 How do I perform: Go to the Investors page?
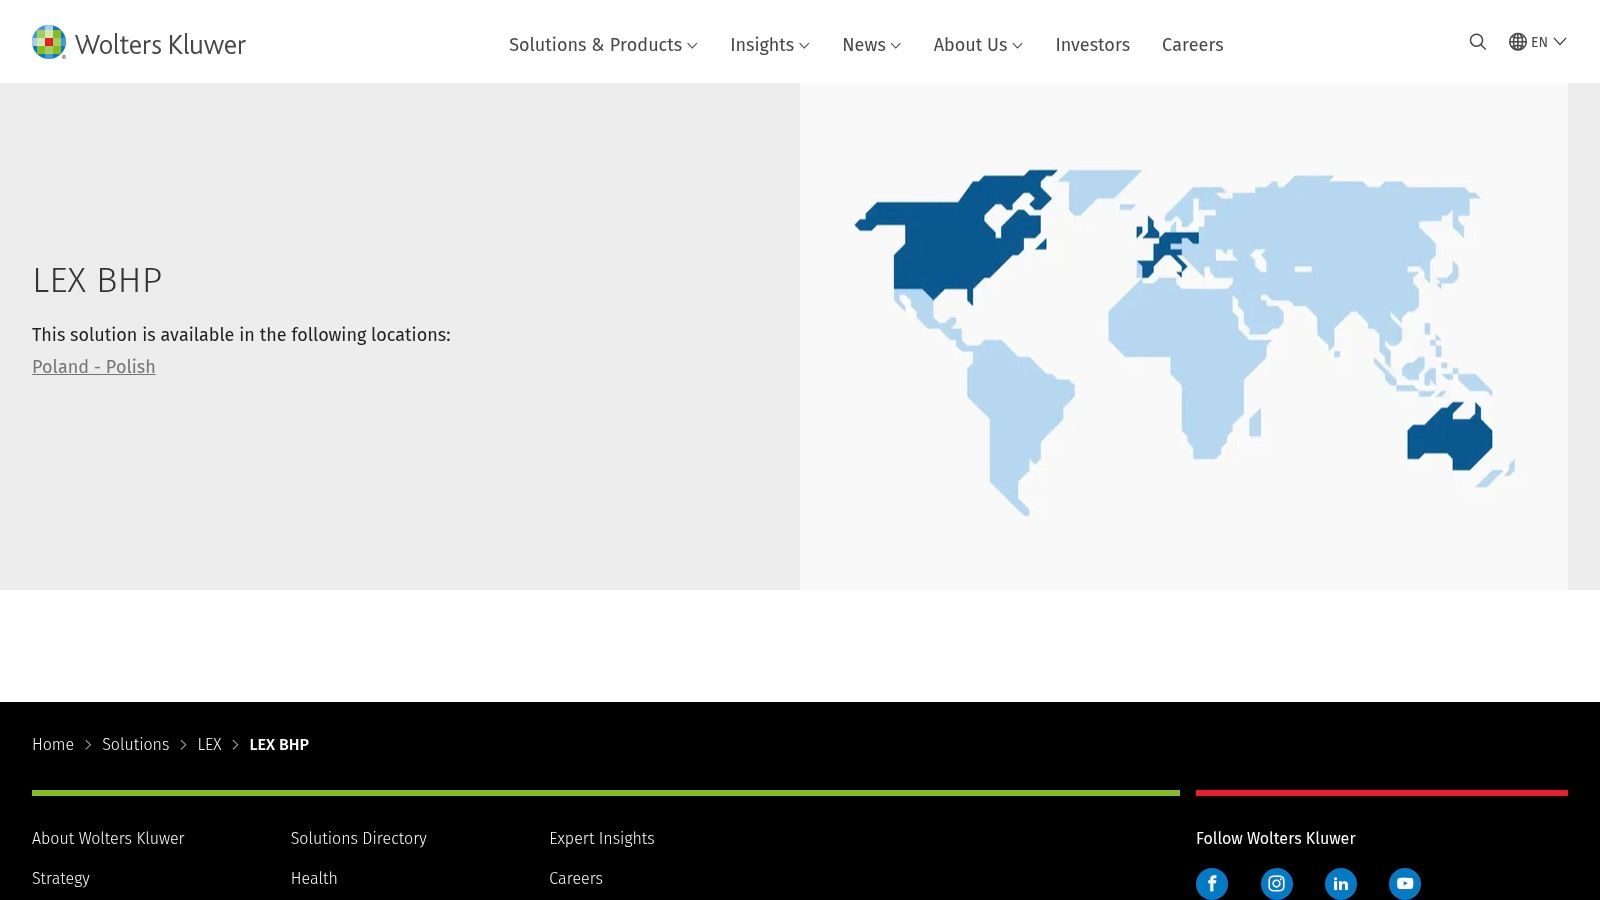pyautogui.click(x=1092, y=45)
